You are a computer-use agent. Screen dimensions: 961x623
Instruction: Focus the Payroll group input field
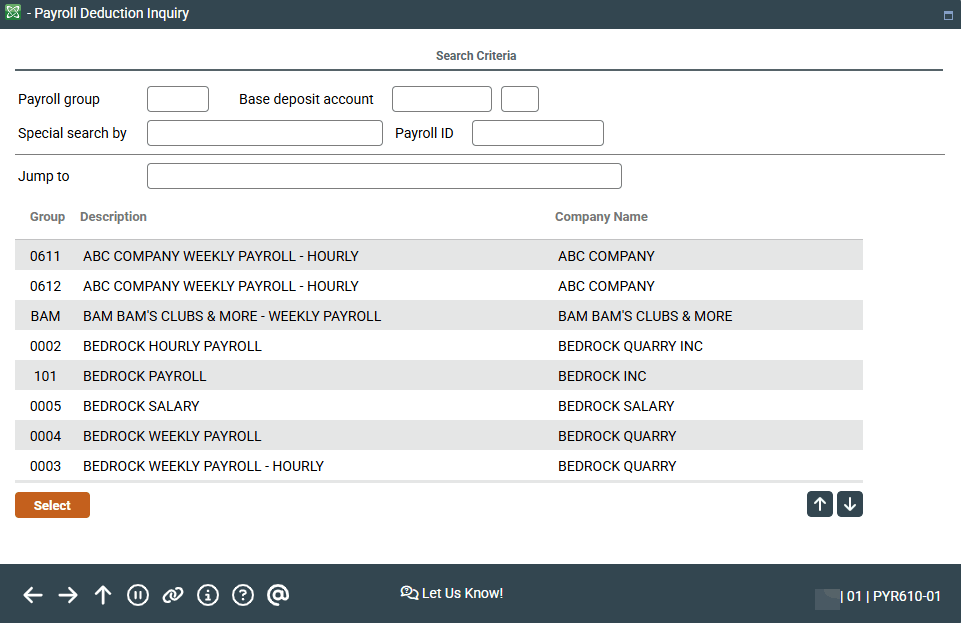tap(178, 99)
